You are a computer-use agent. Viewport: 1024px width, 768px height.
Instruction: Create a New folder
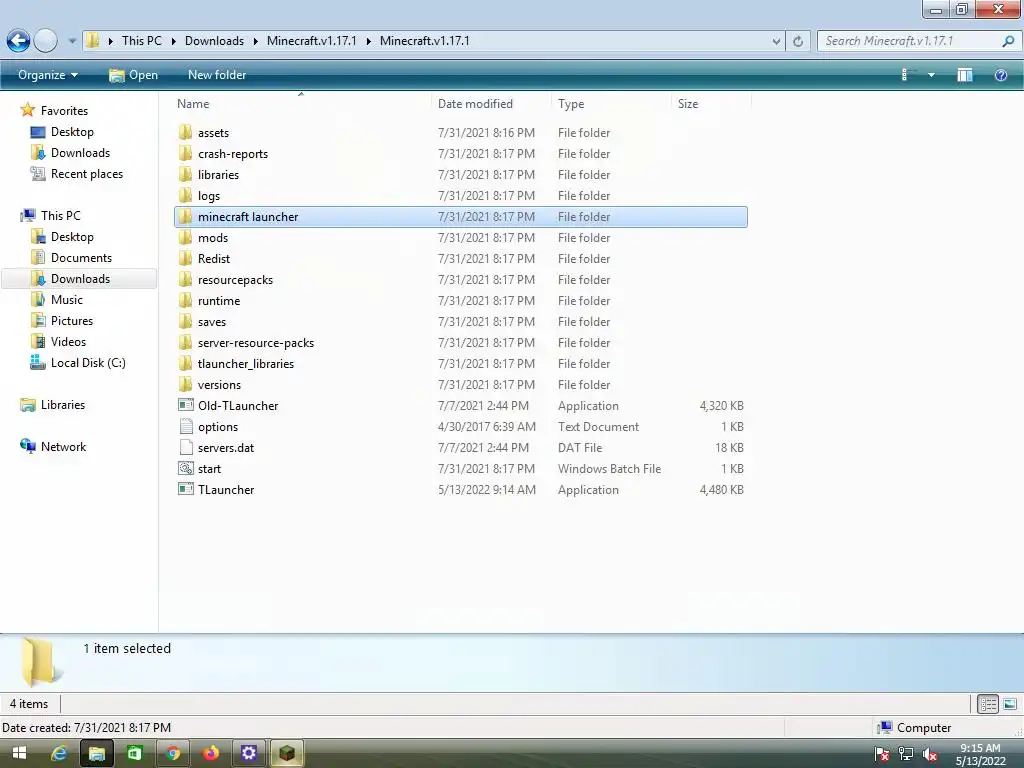(217, 75)
